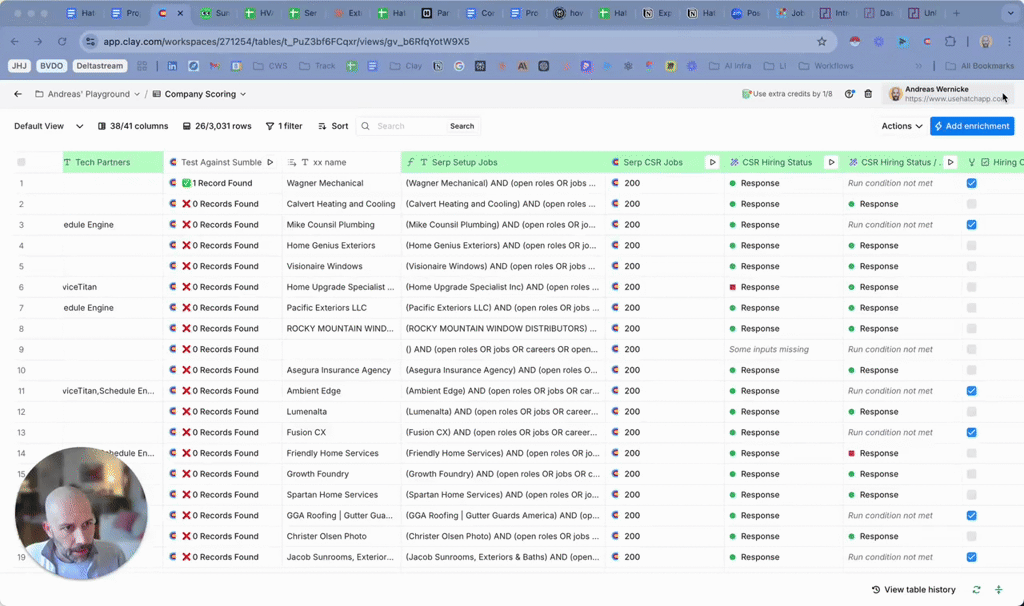
Task: Click the trash icon in top bar
Action: pyautogui.click(x=868, y=94)
